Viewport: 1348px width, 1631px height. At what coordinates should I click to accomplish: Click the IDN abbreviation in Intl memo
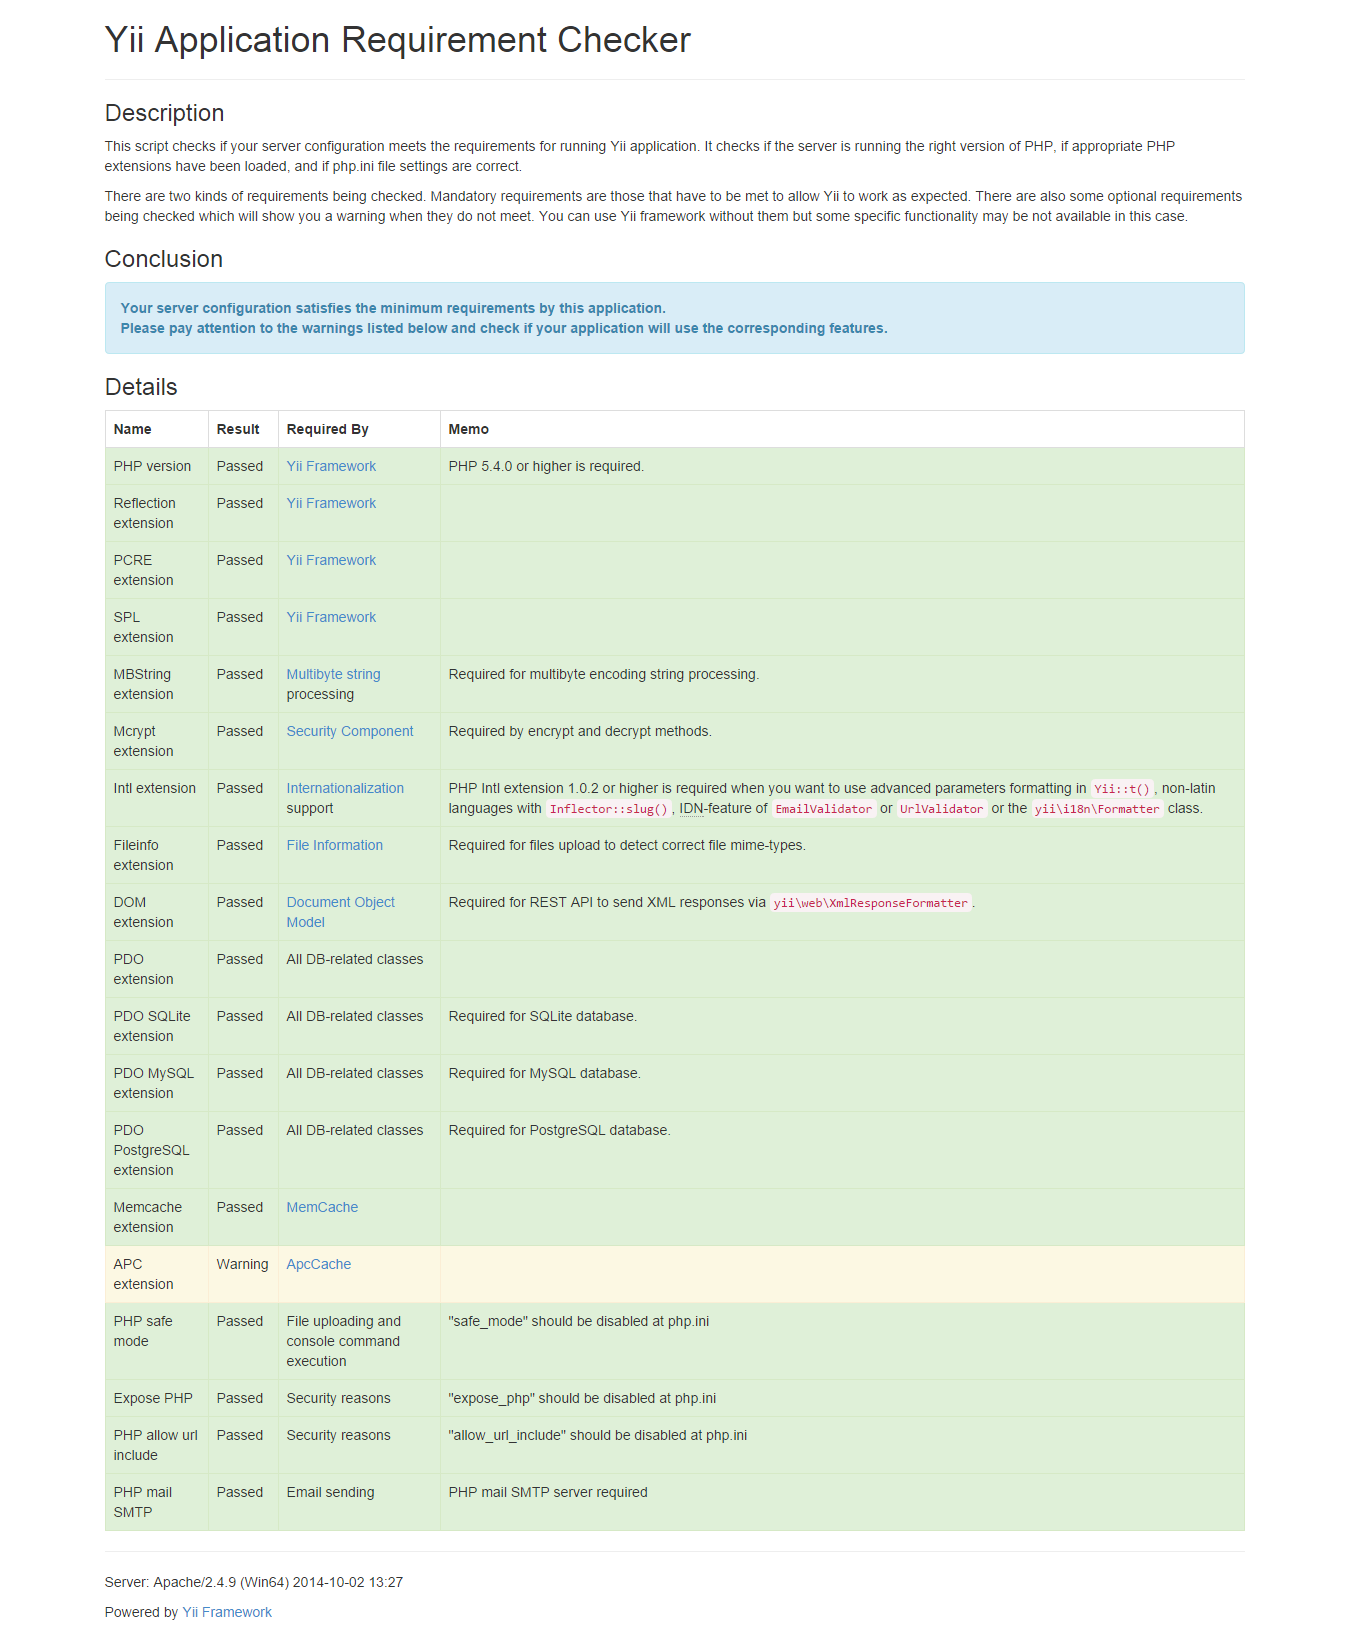[x=692, y=808]
